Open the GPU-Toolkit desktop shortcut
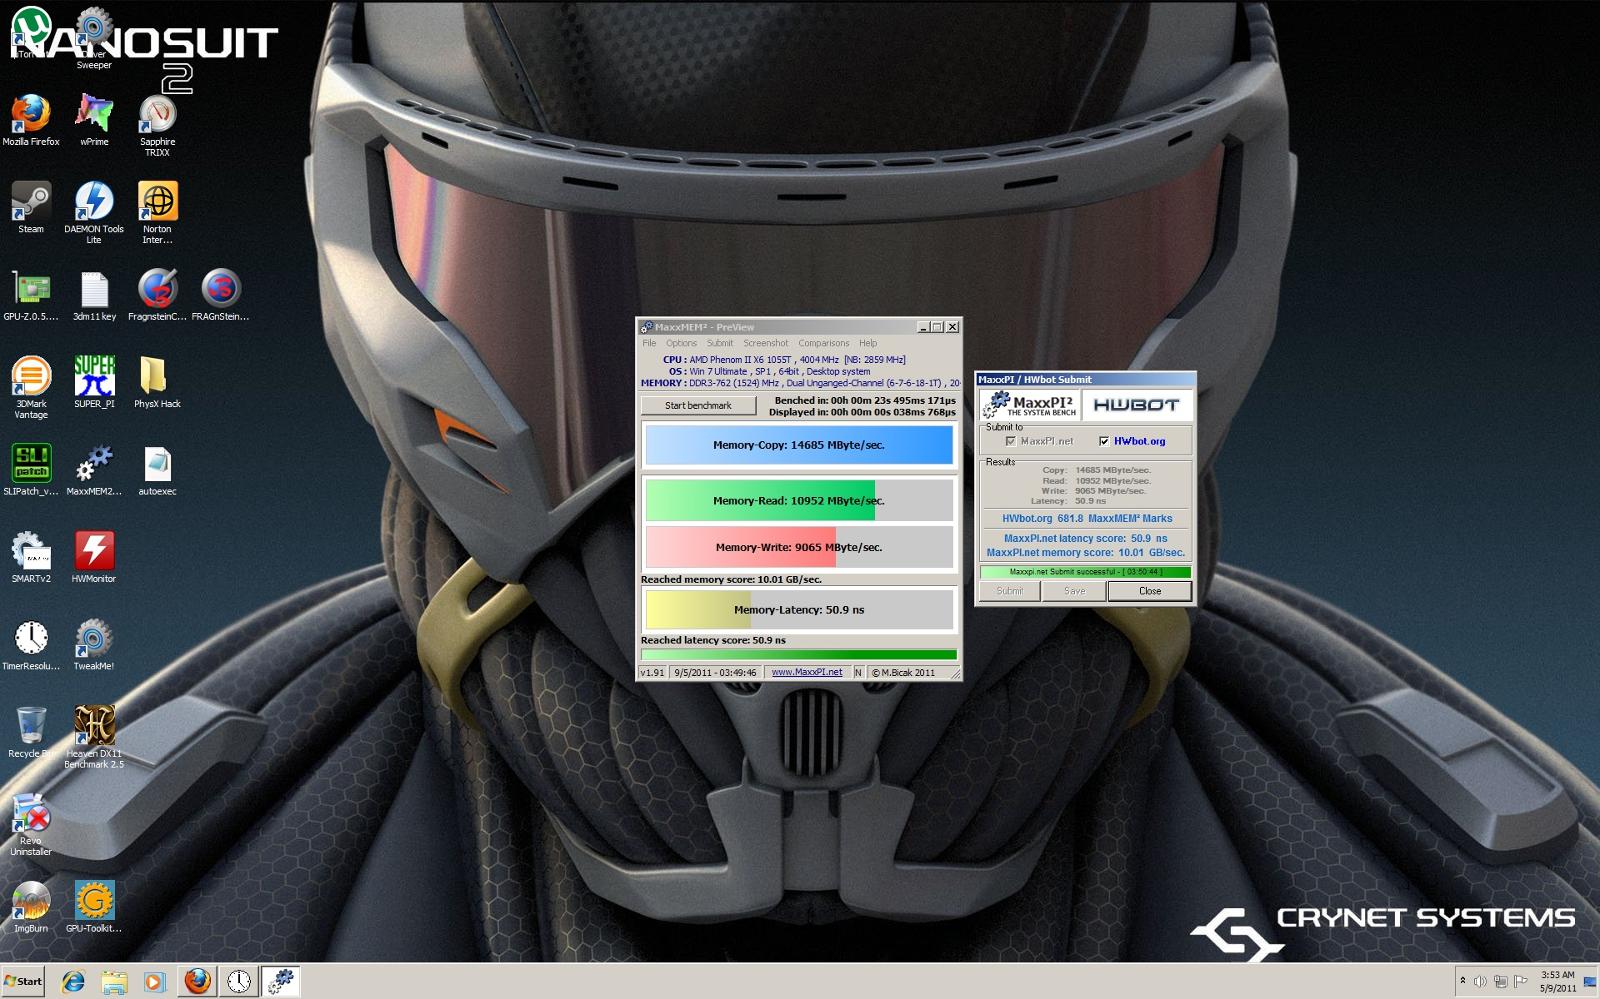1600x999 pixels. pos(94,907)
